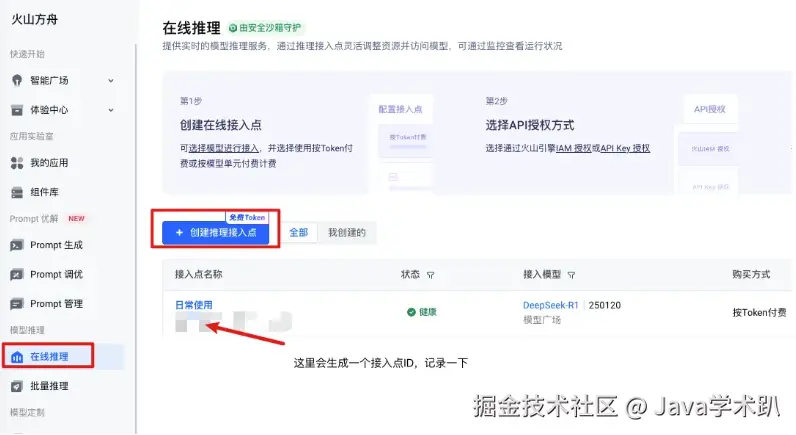Switch to the 全部 tab

tap(298, 232)
